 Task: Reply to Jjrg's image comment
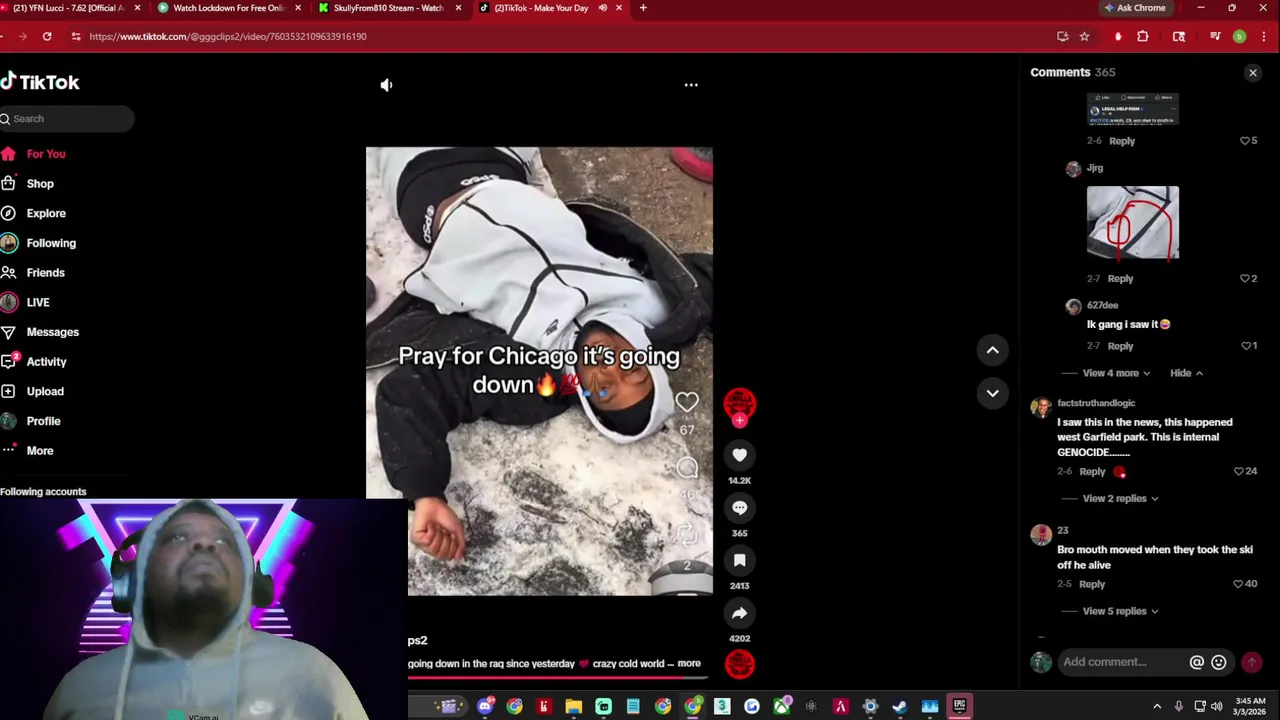1120,279
